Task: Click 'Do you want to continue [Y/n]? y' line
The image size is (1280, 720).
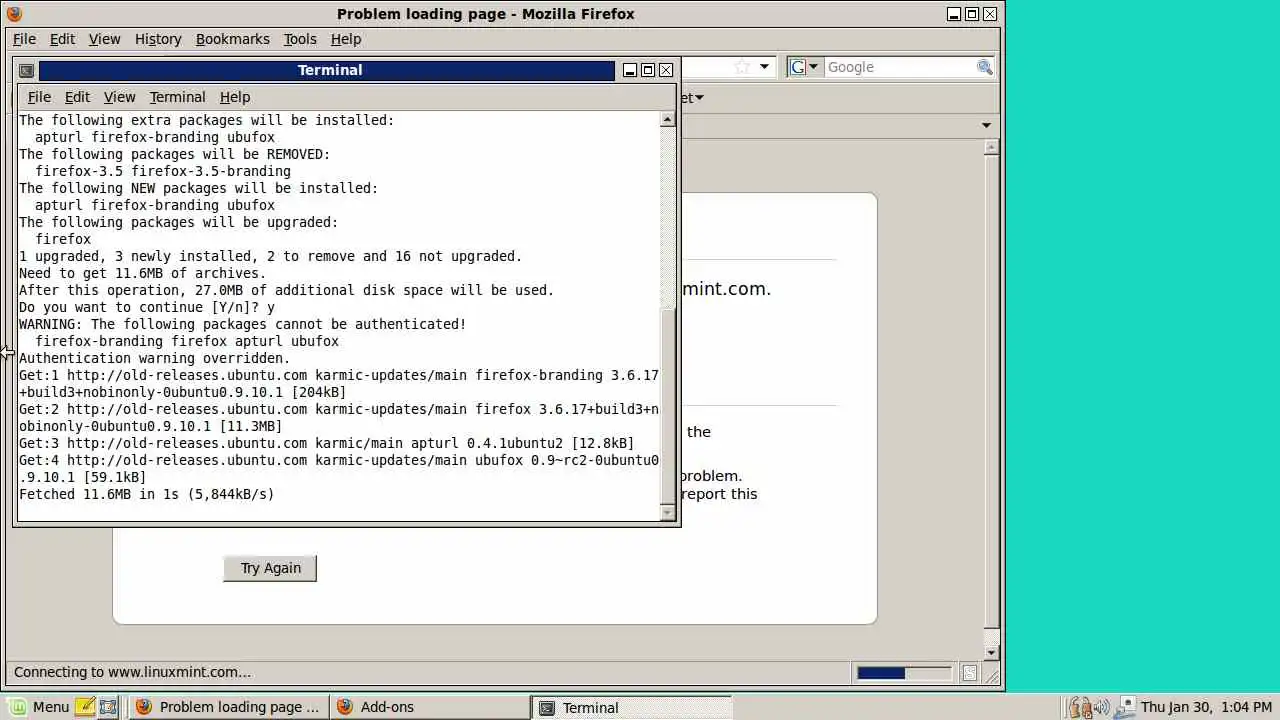Action: coord(146,307)
